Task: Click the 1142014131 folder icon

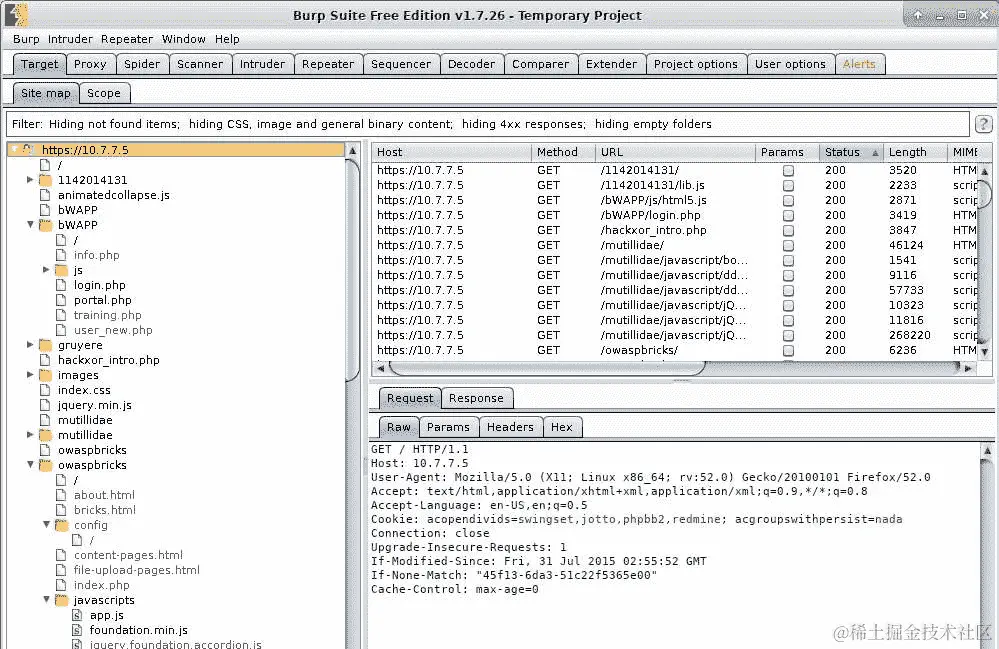Action: click(x=45, y=180)
